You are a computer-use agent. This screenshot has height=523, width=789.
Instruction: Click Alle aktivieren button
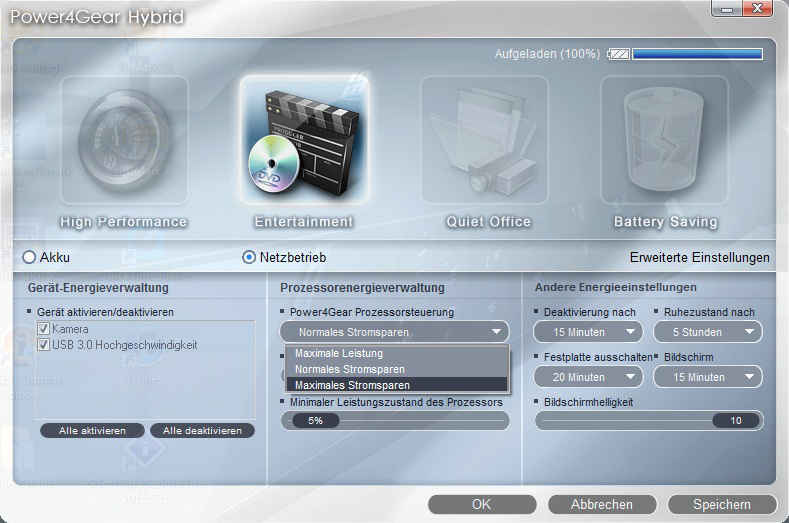coord(92,430)
